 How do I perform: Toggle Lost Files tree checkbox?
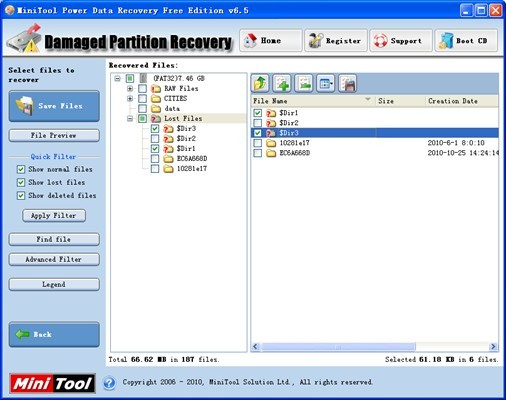142,119
